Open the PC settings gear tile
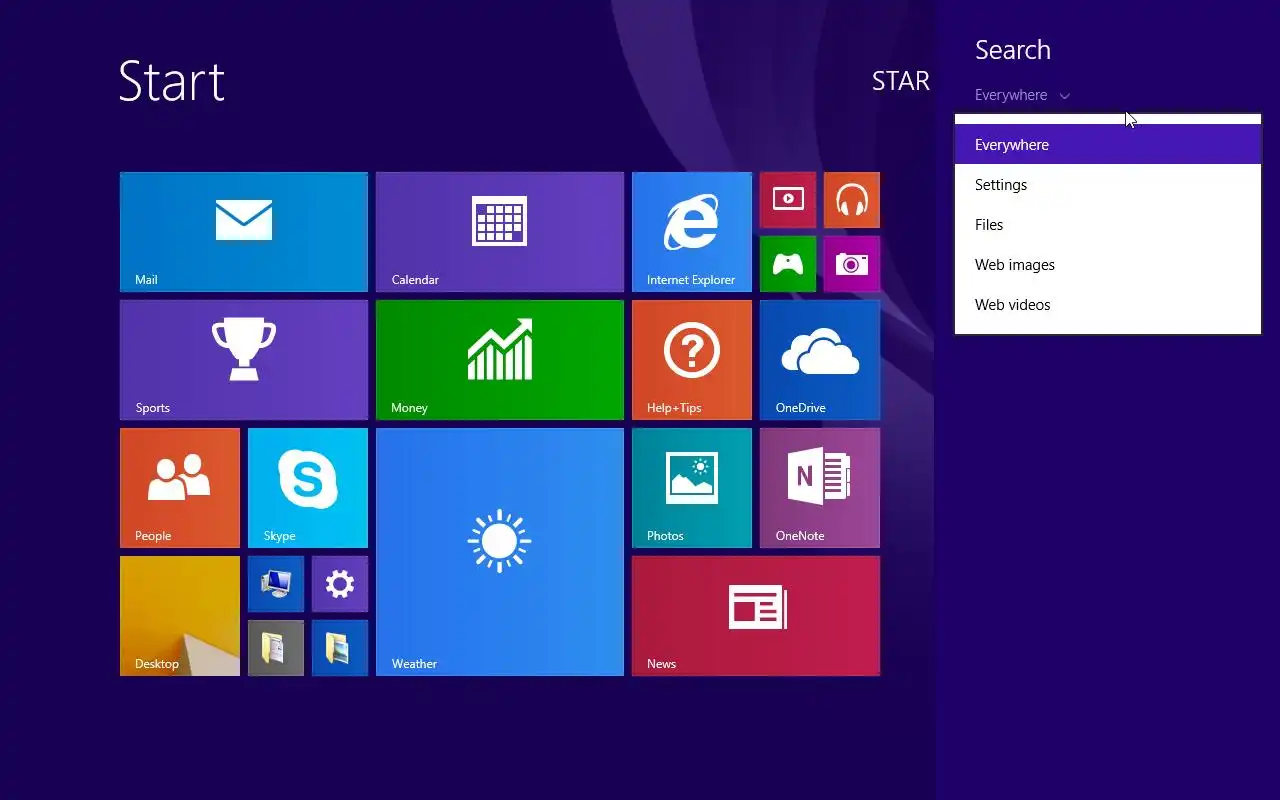1280x800 pixels. [340, 584]
